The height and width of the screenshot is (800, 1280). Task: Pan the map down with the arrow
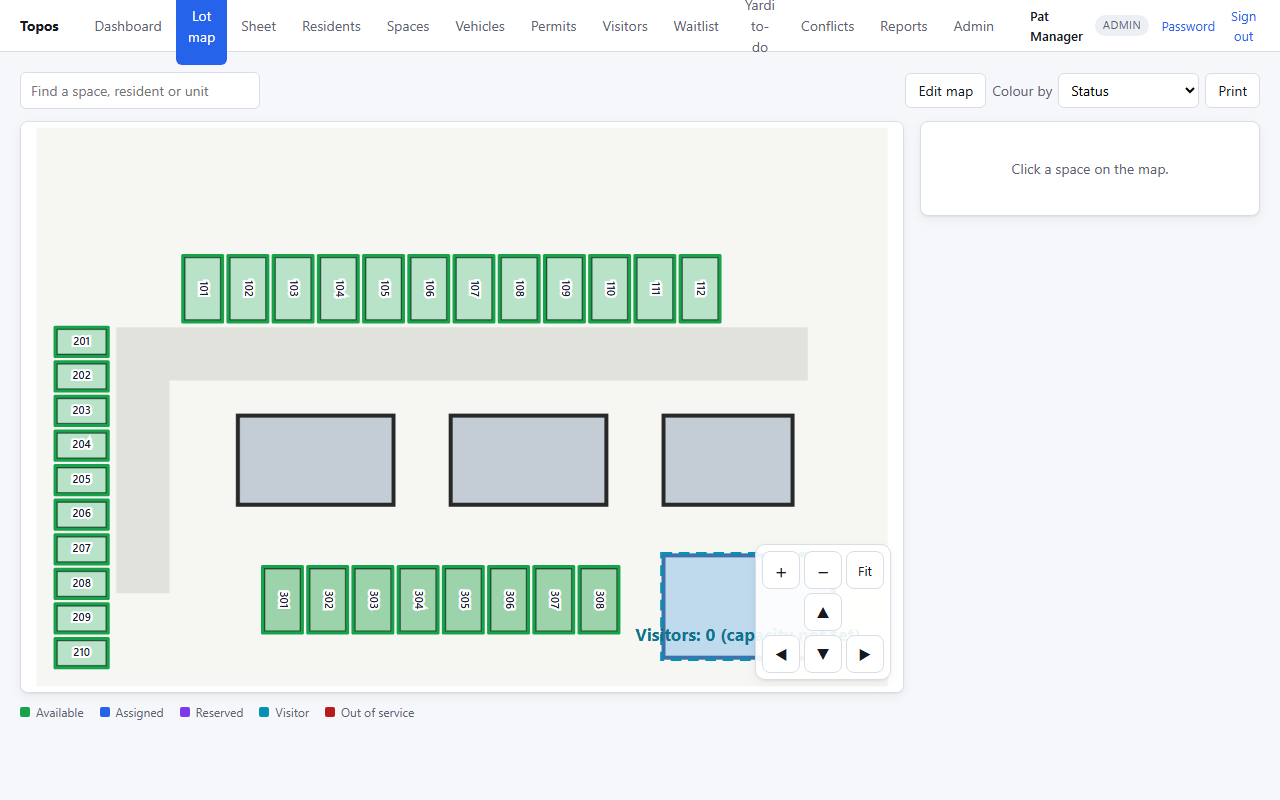coord(823,654)
